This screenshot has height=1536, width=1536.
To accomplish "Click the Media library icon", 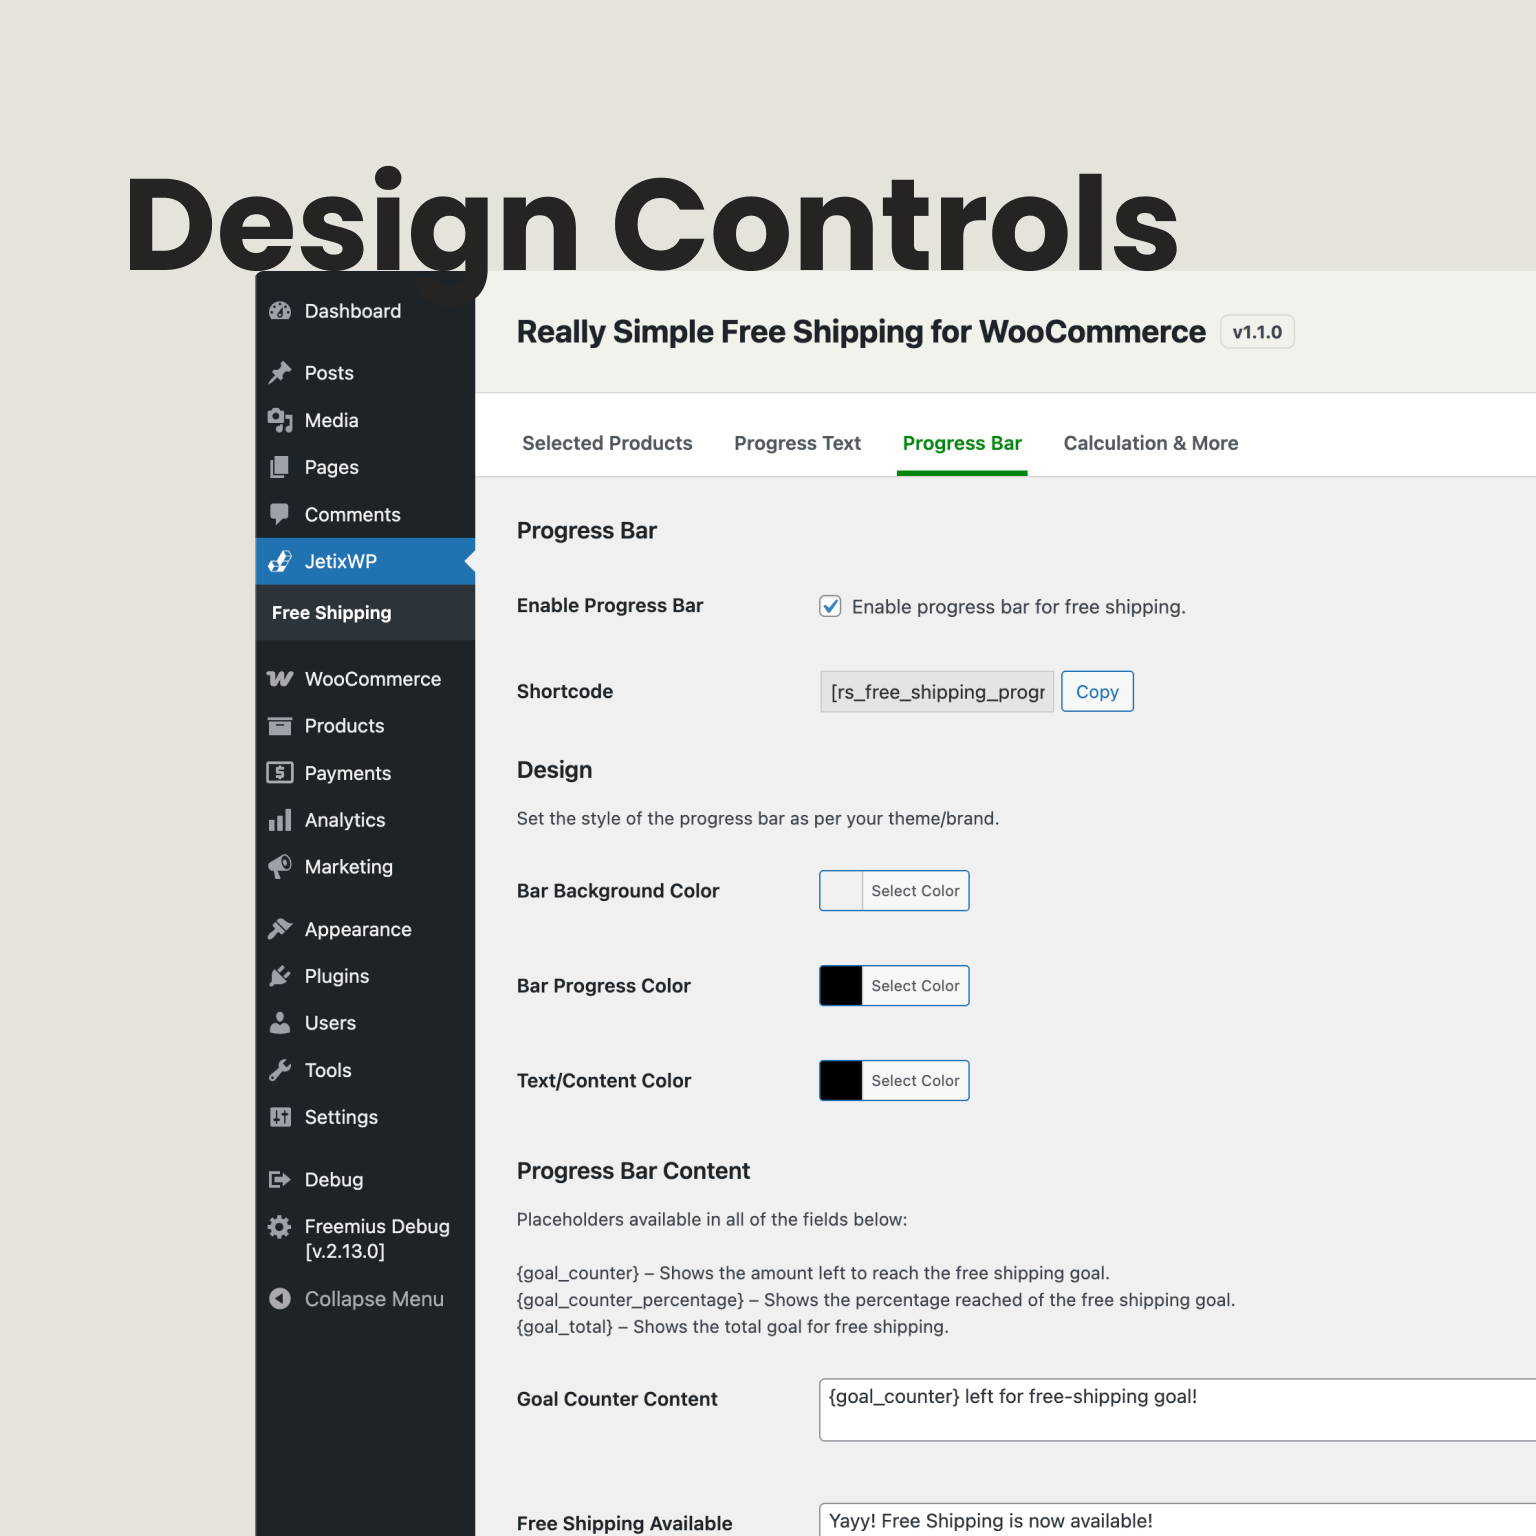I will coord(280,420).
